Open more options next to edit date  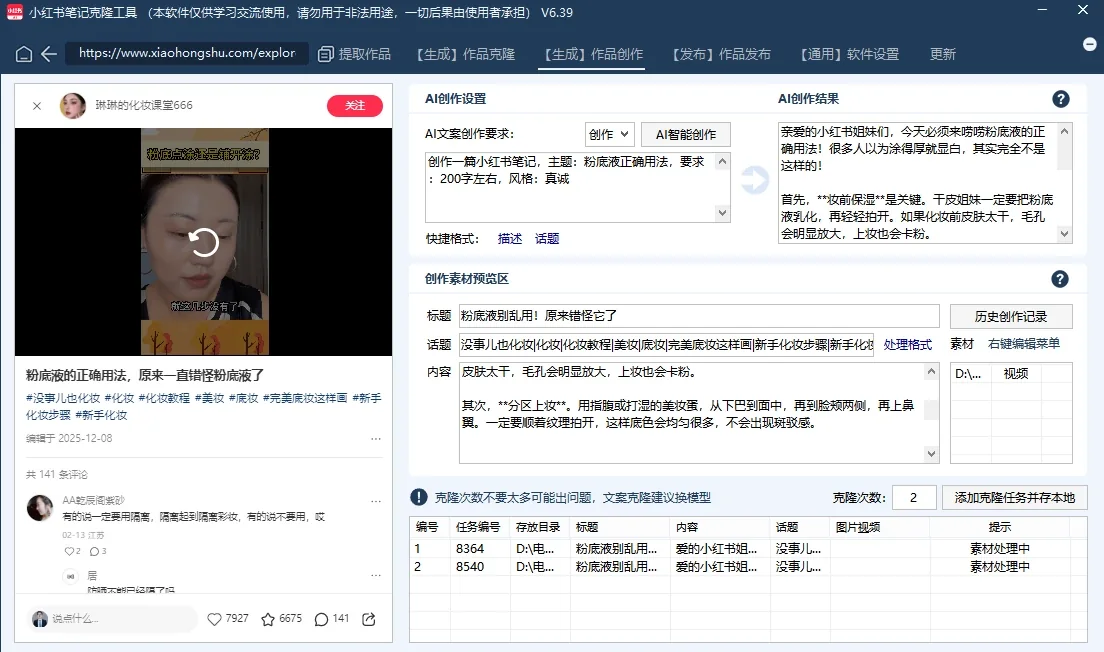coord(376,439)
